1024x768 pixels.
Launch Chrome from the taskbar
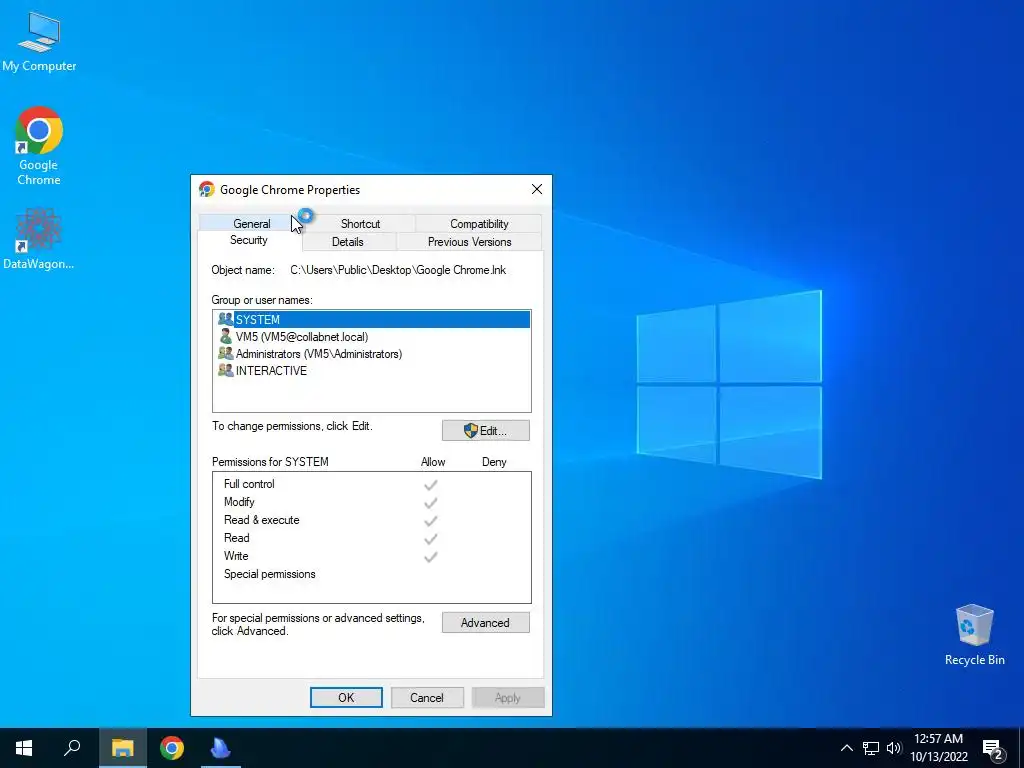172,748
